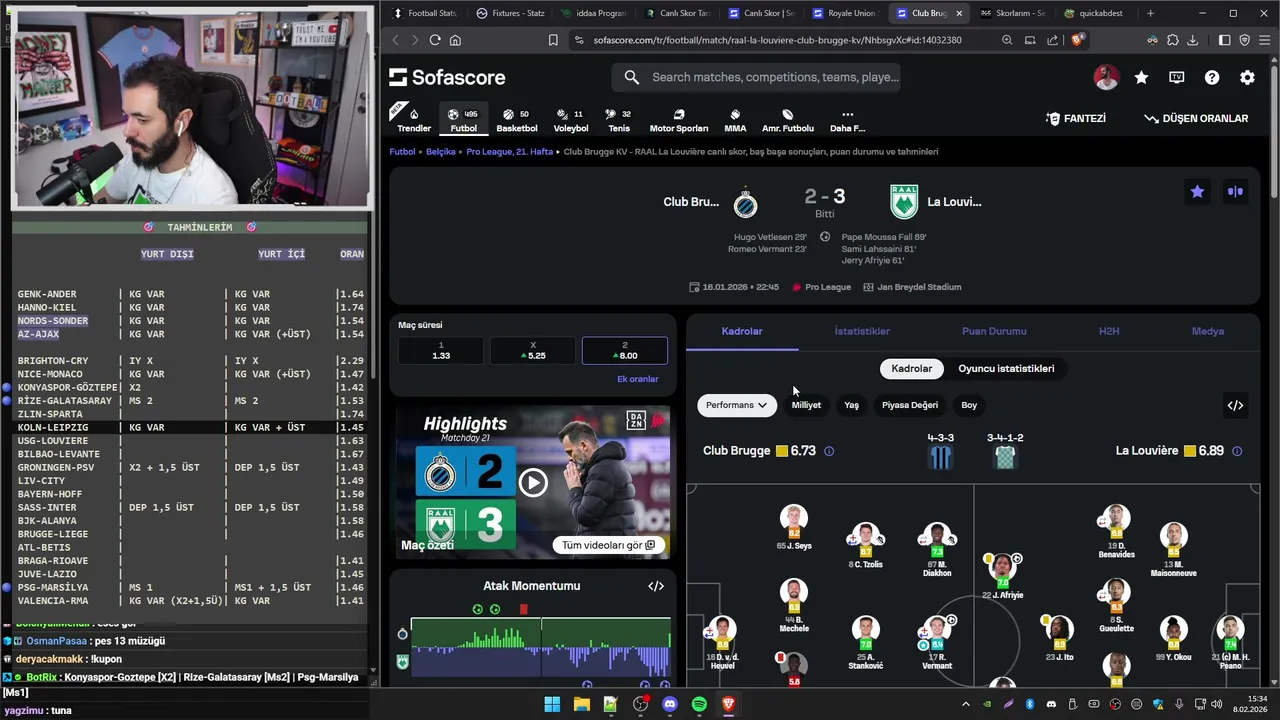
Task: Open browser extensions puzzle icon
Action: tap(1173, 40)
